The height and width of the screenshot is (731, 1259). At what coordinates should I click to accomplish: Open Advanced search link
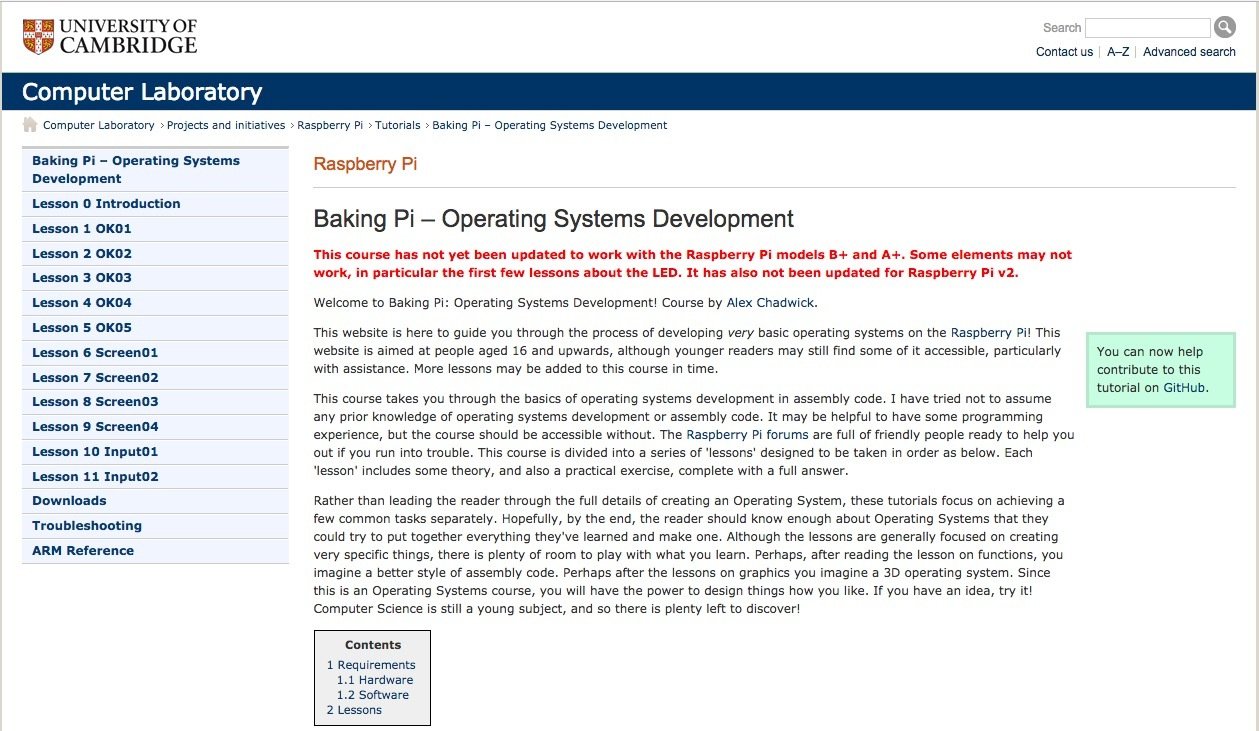[x=1189, y=52]
